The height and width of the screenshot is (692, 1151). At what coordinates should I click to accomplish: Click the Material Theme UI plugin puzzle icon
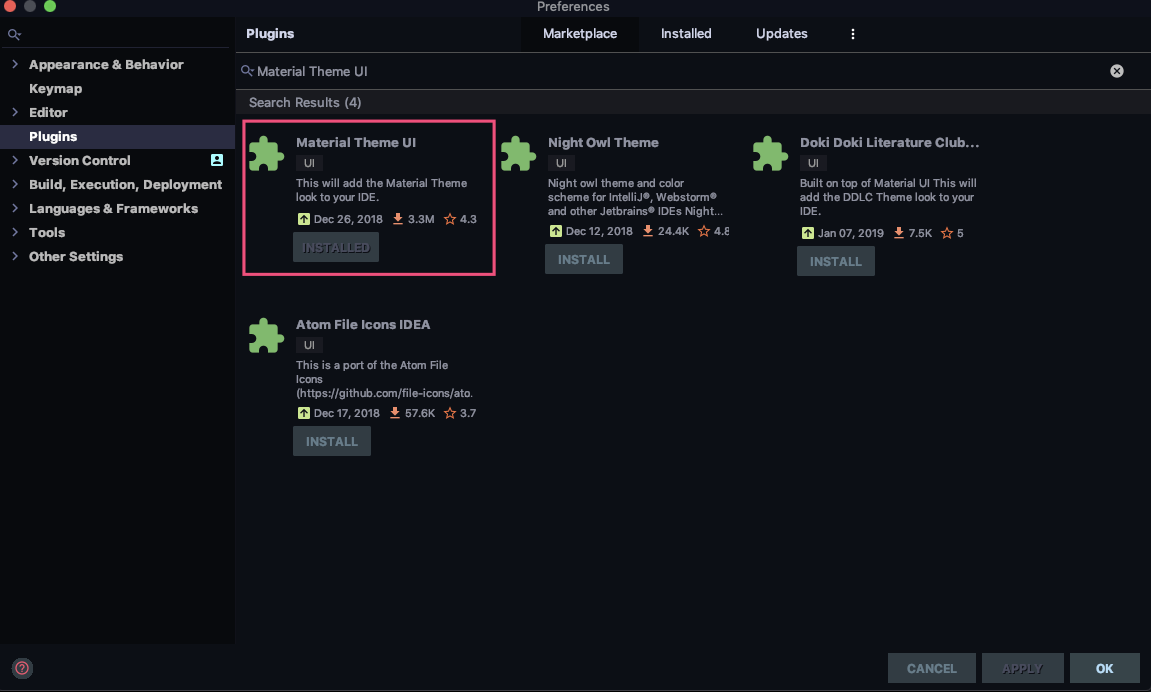tap(266, 154)
